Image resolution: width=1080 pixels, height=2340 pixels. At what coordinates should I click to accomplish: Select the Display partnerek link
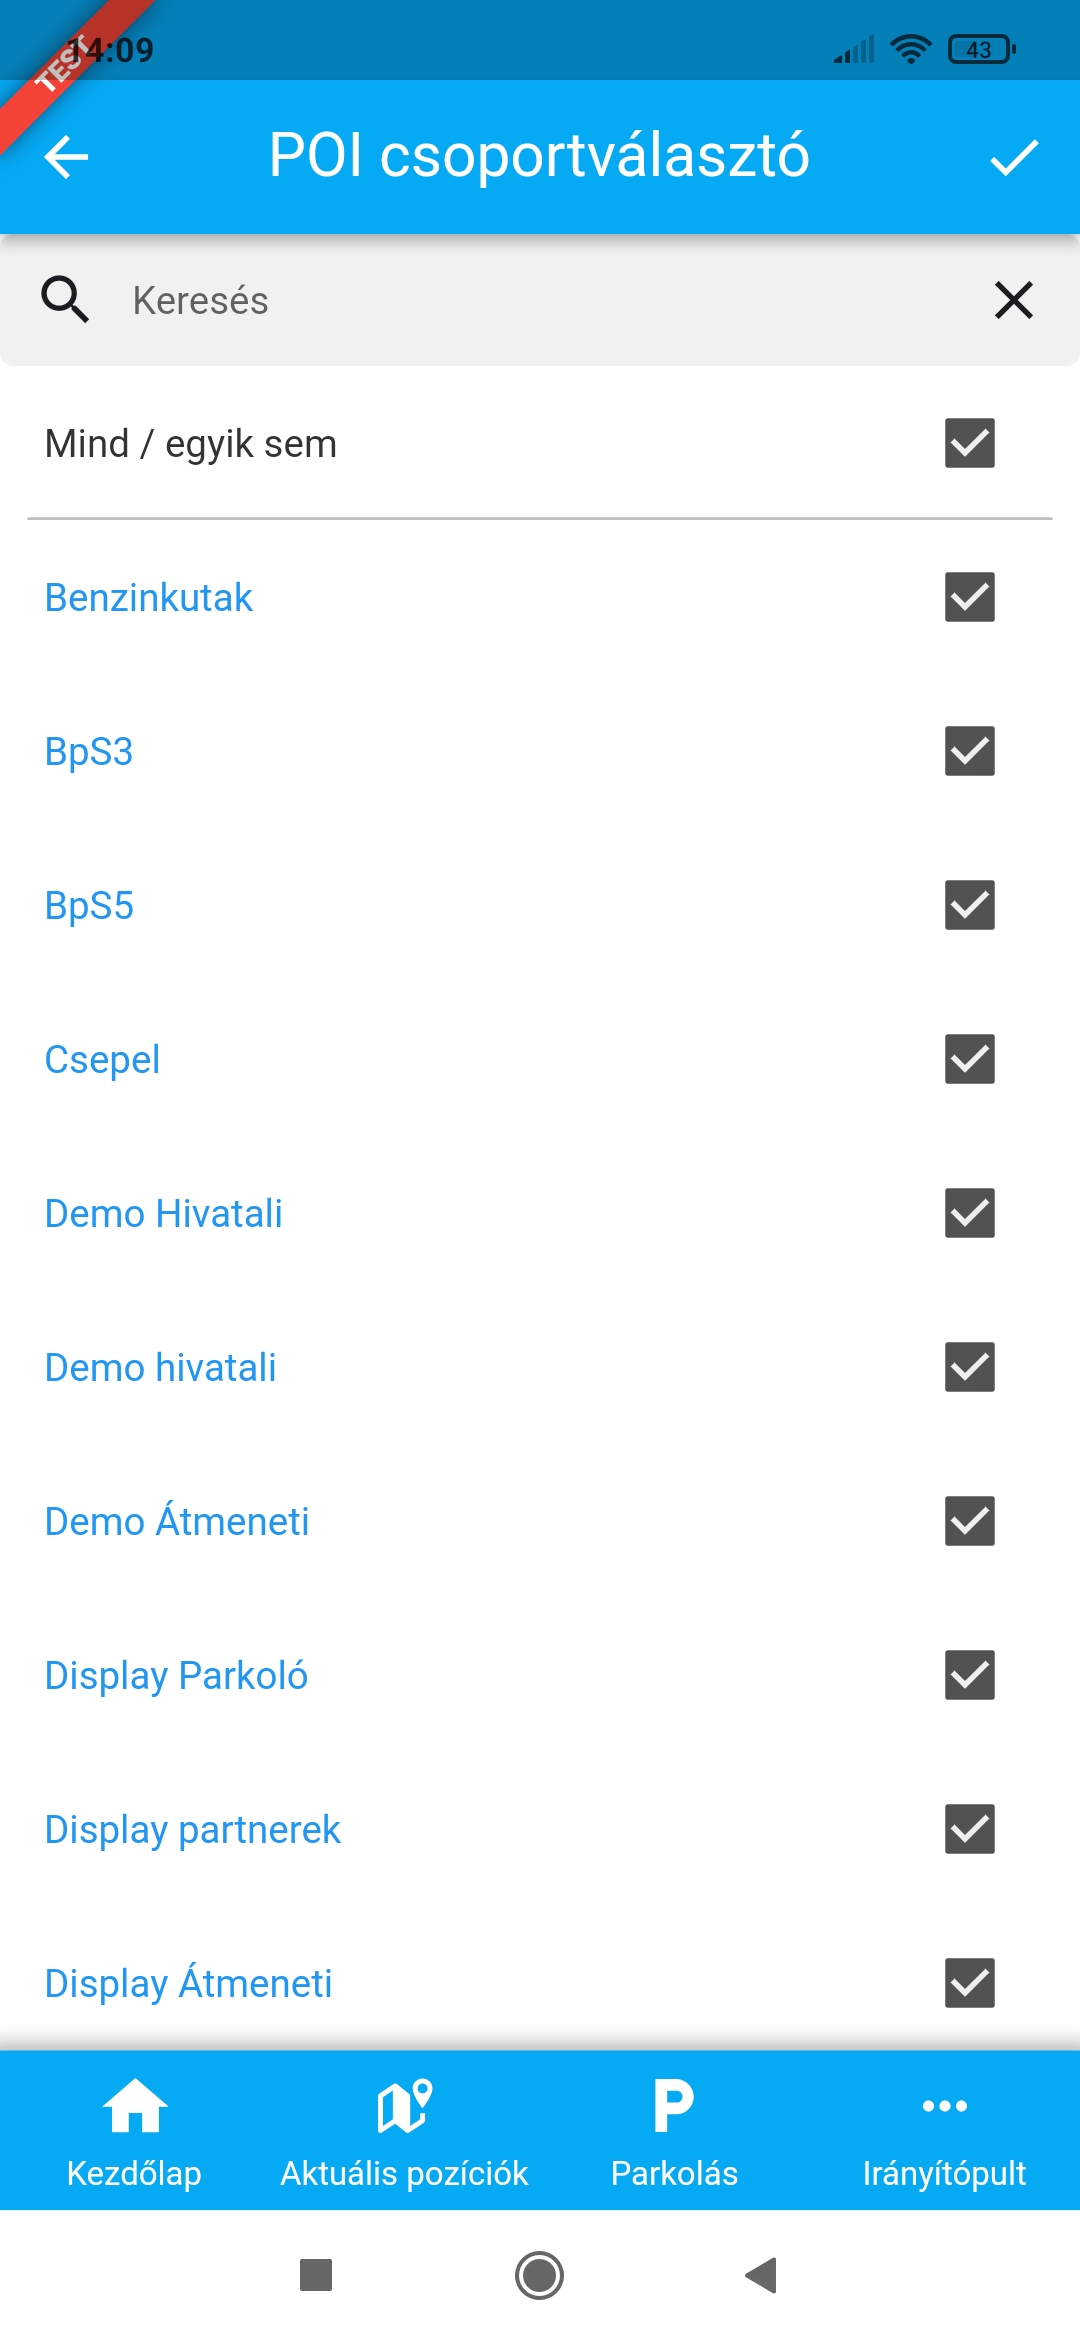[193, 1830]
